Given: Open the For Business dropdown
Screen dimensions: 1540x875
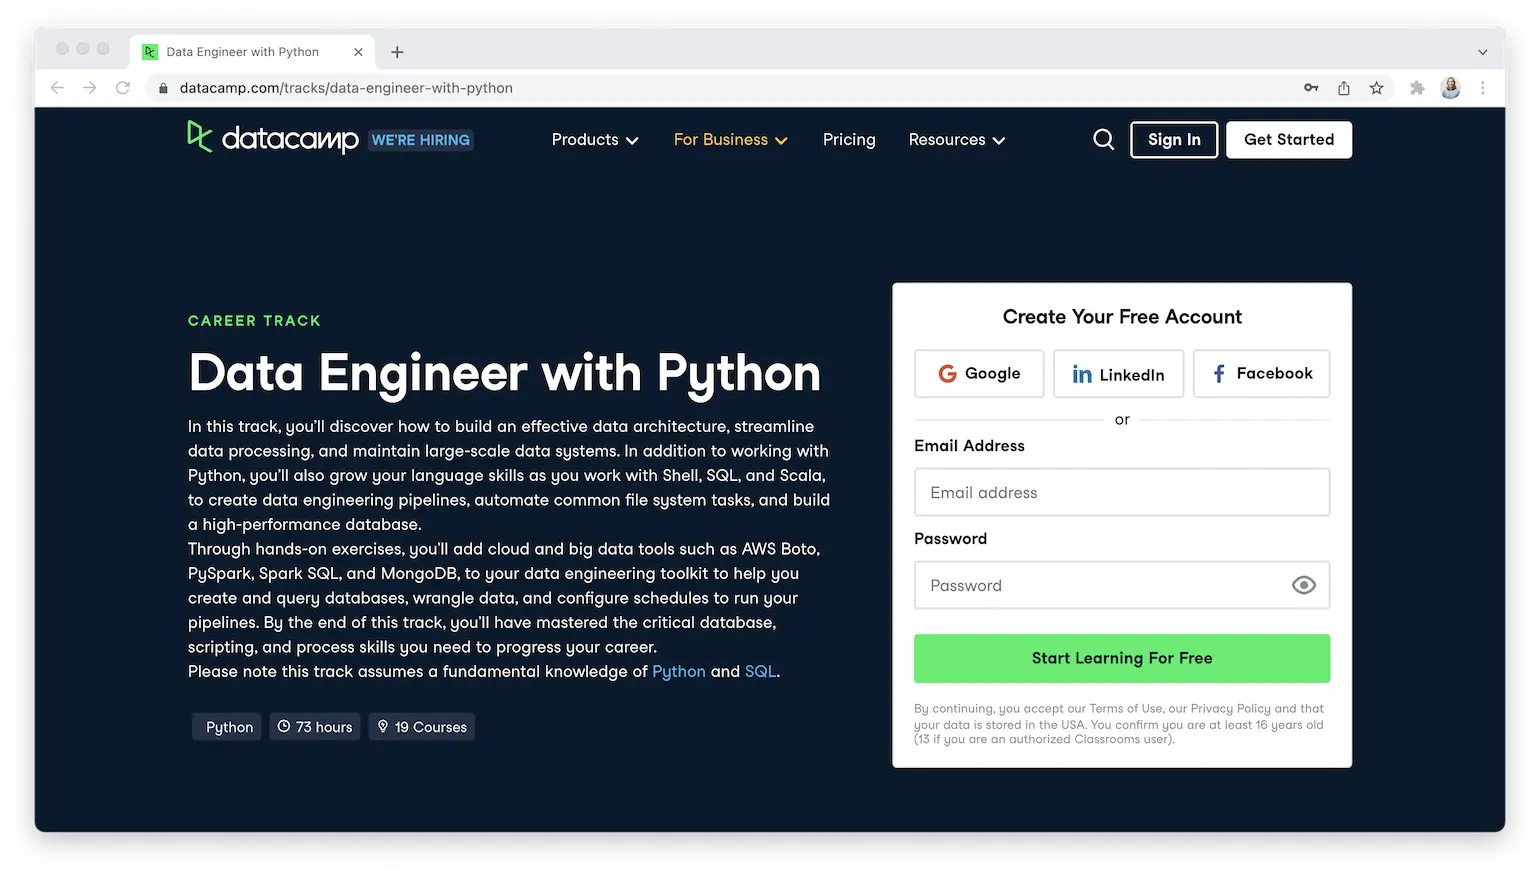Looking at the screenshot, I should pos(730,139).
